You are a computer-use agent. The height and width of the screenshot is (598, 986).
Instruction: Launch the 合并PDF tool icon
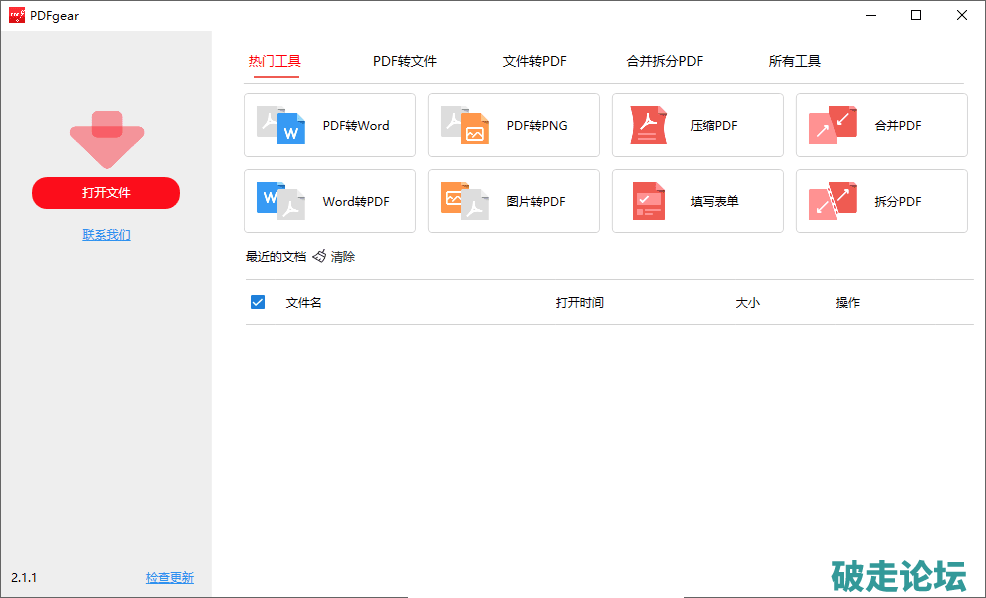click(x=833, y=125)
